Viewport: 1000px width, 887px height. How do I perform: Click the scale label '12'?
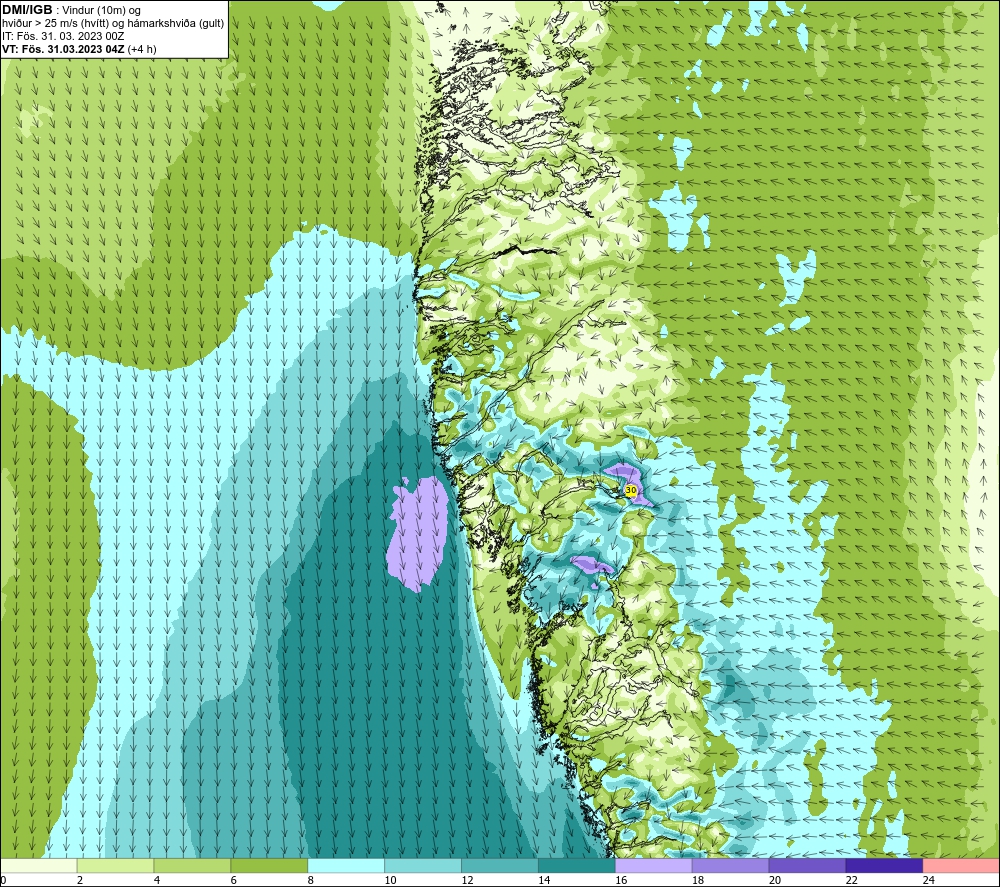(467, 880)
